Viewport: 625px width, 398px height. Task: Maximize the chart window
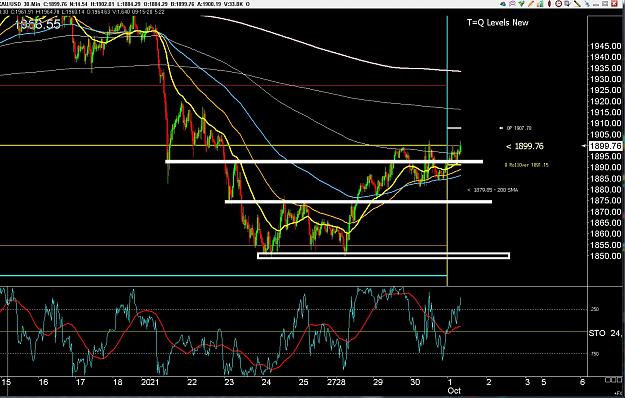tap(605, 4)
